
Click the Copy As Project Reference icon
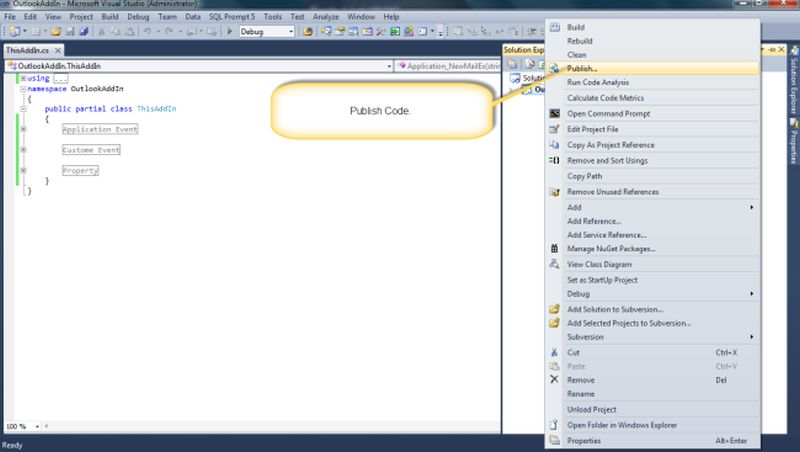(x=555, y=145)
